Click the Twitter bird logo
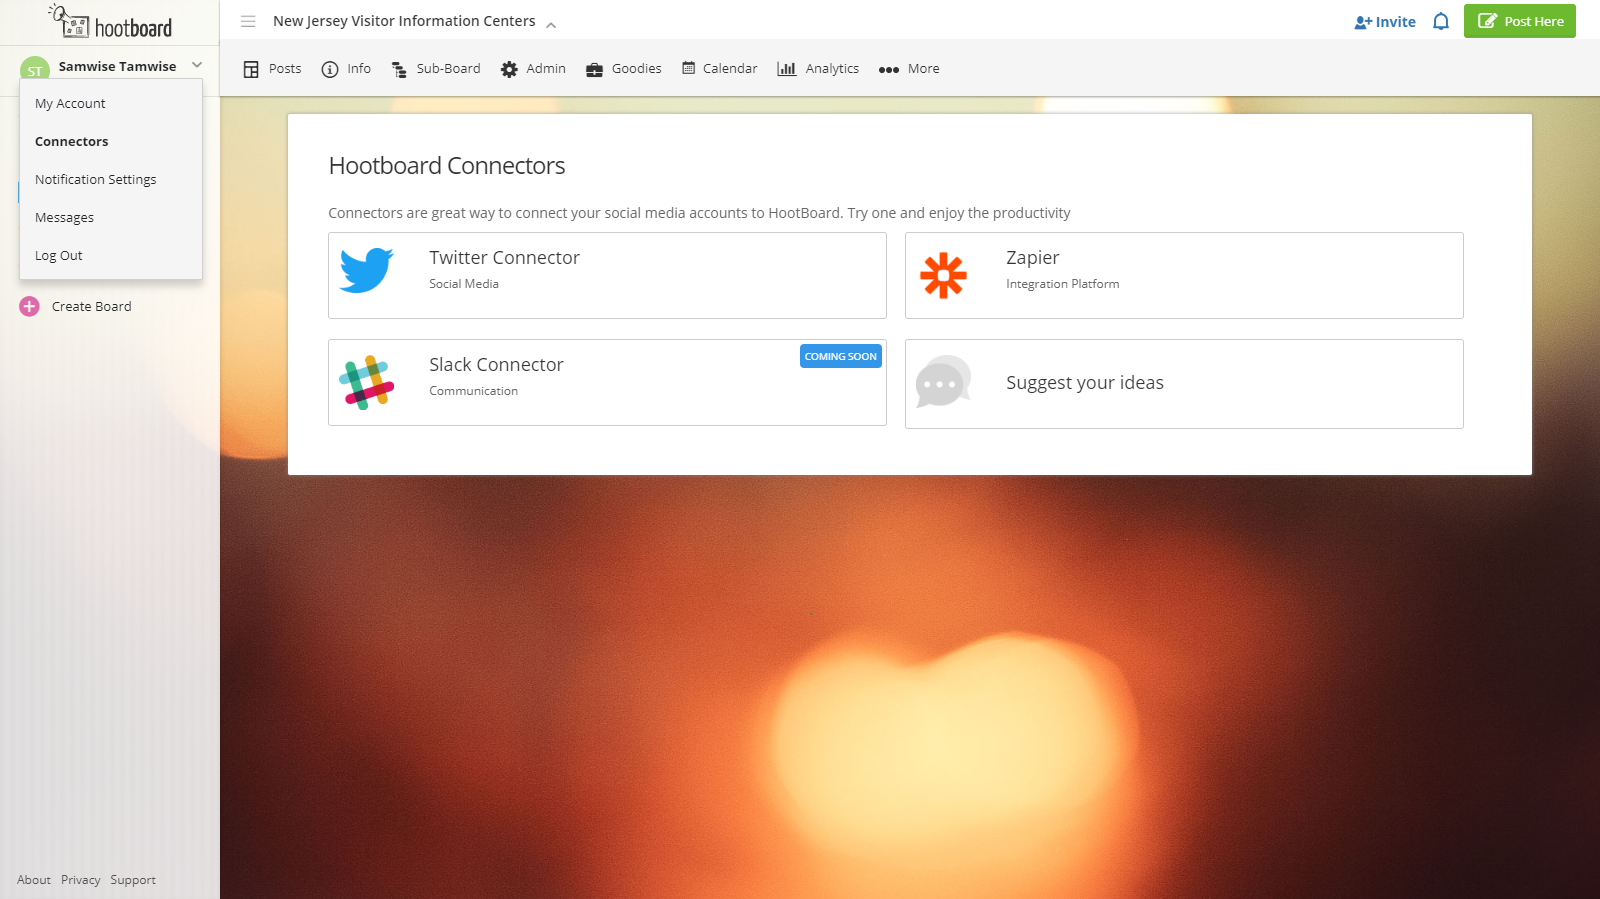This screenshot has height=899, width=1600. coord(366,270)
